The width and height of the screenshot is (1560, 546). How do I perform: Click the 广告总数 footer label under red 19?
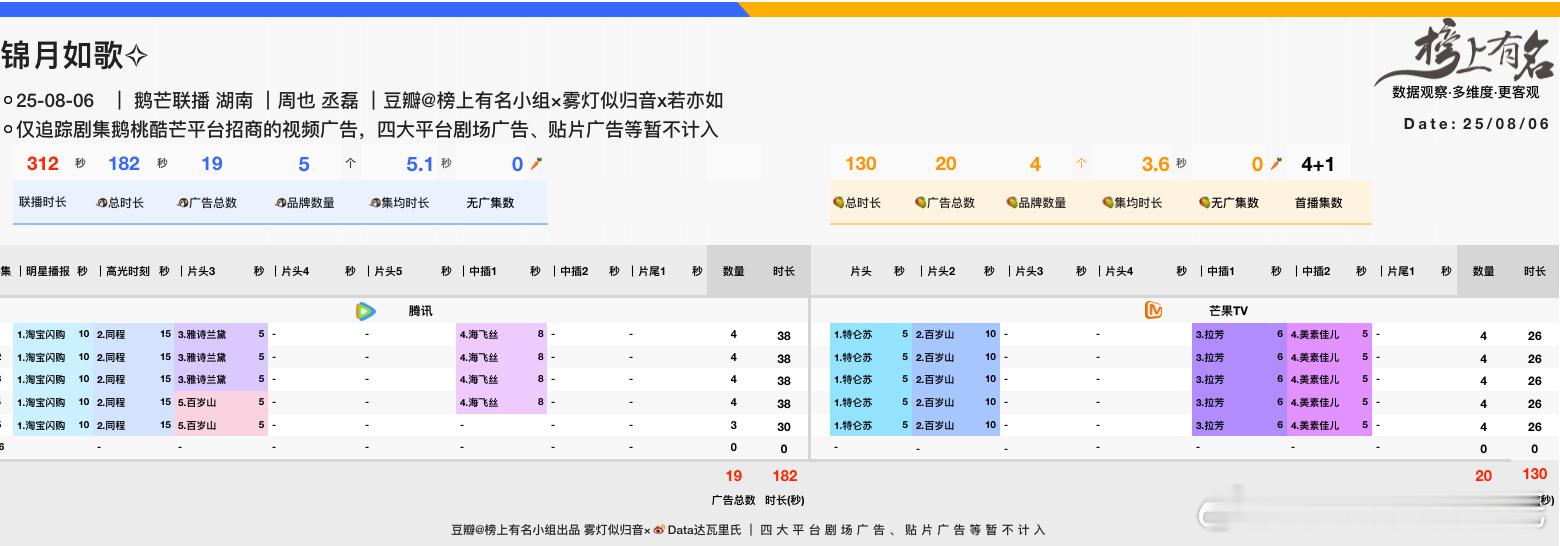(733, 500)
